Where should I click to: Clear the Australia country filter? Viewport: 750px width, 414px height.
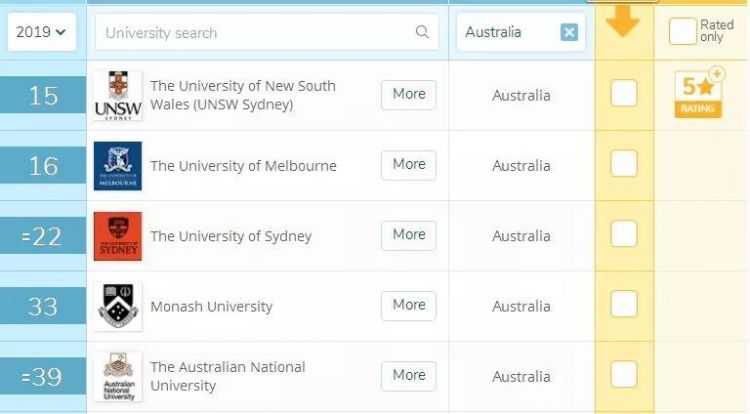coord(569,32)
